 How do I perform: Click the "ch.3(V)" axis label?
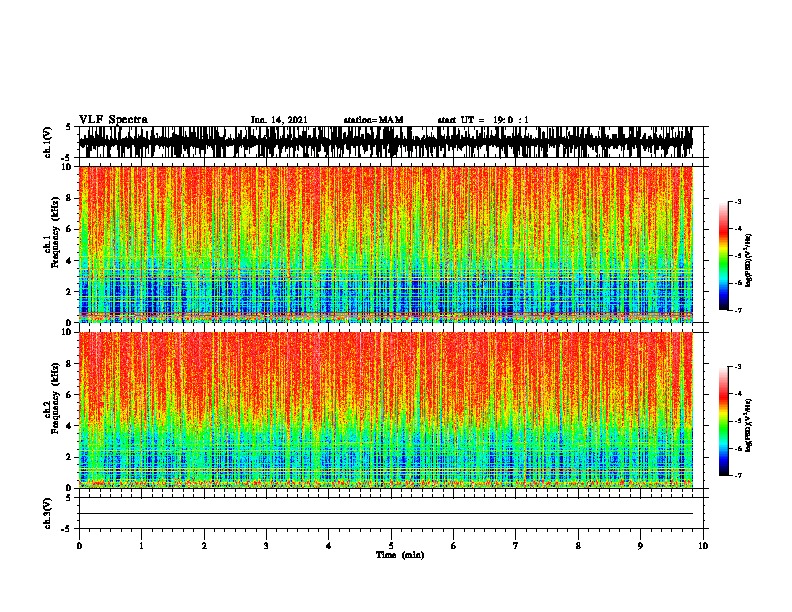(x=47, y=513)
